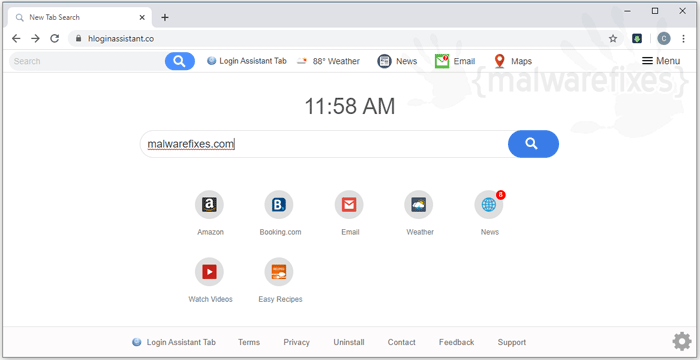Open the Maps toolbar shortcut
Viewport: 700px width, 360px height.
(x=512, y=61)
